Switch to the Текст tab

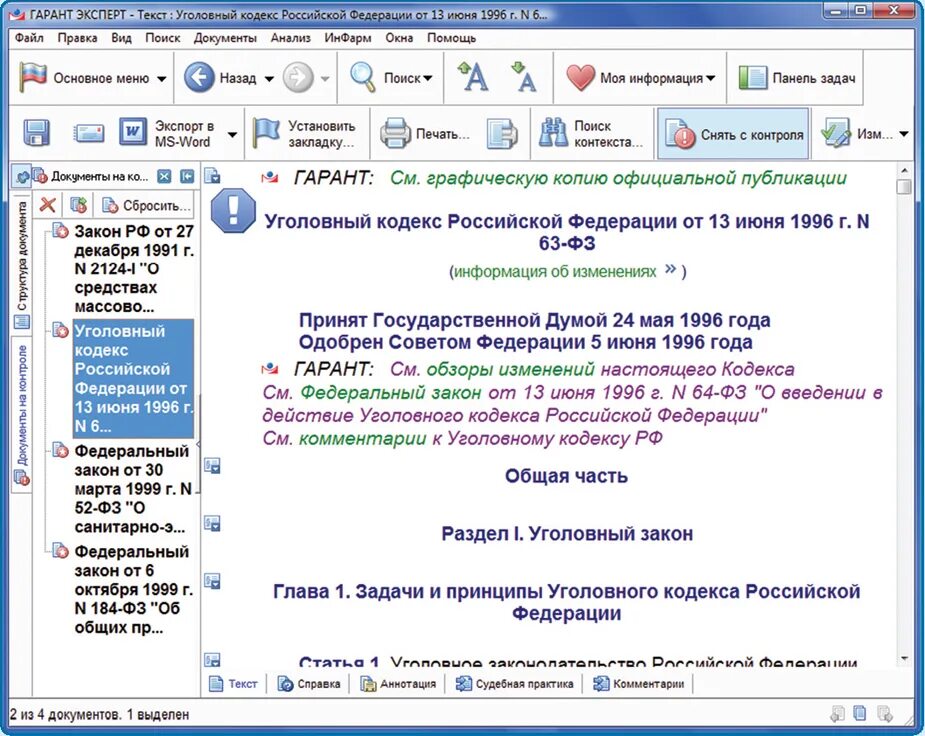click(234, 684)
